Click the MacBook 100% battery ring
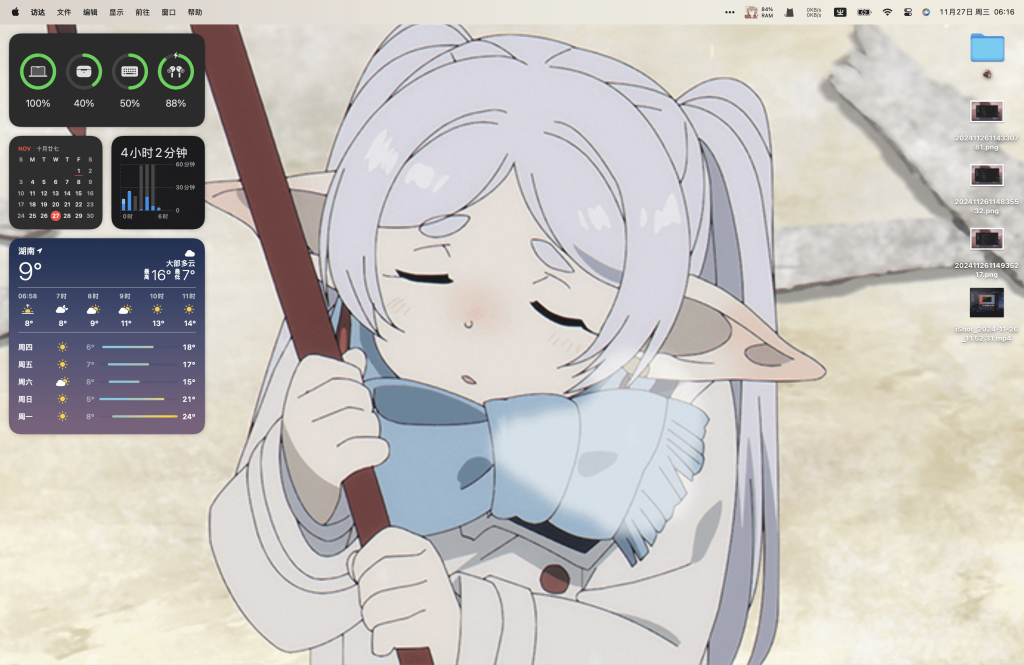The image size is (1024, 665). tap(38, 71)
